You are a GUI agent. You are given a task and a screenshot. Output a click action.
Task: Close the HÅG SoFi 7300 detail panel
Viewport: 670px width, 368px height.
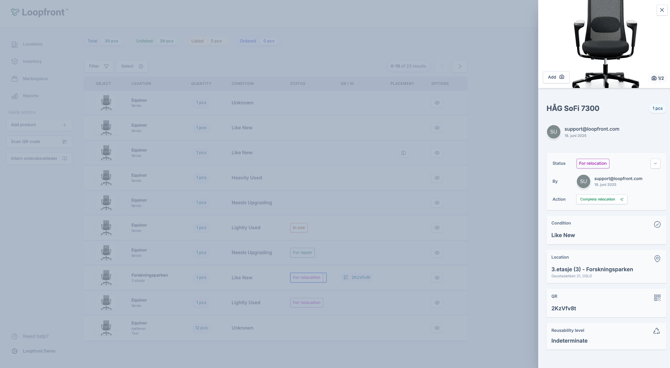(662, 10)
